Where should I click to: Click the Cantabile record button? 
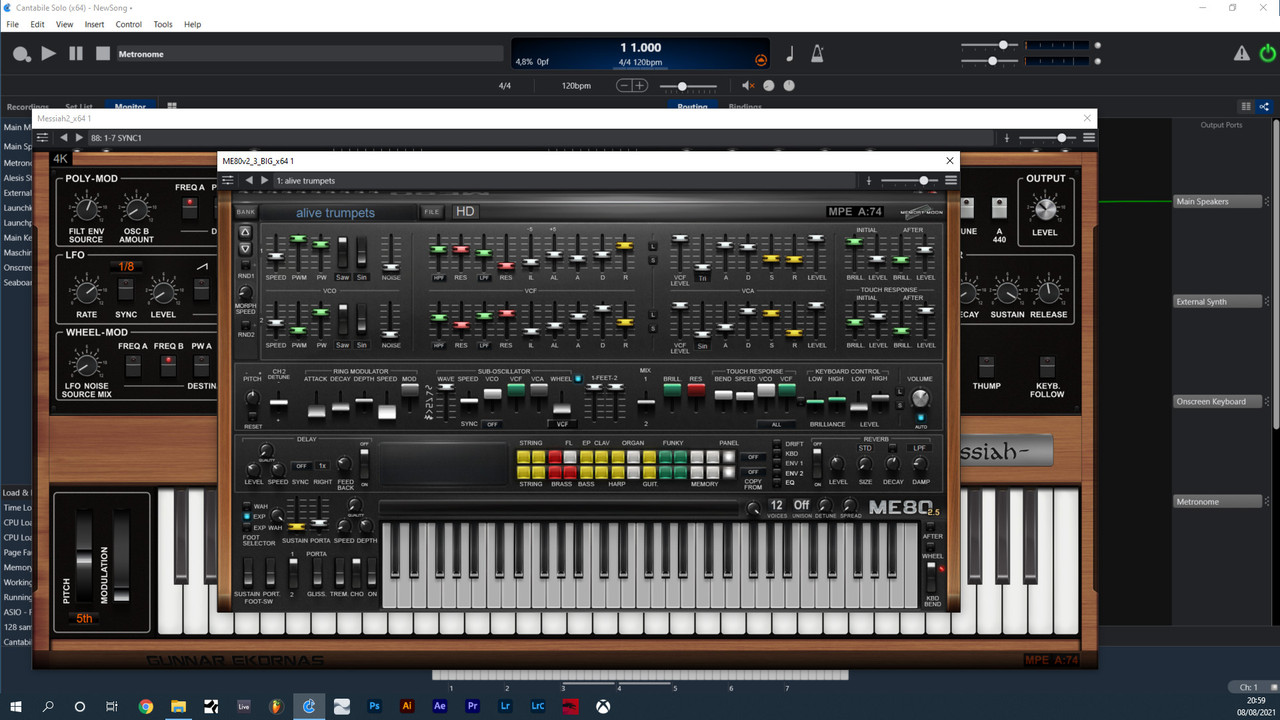[x=21, y=54]
